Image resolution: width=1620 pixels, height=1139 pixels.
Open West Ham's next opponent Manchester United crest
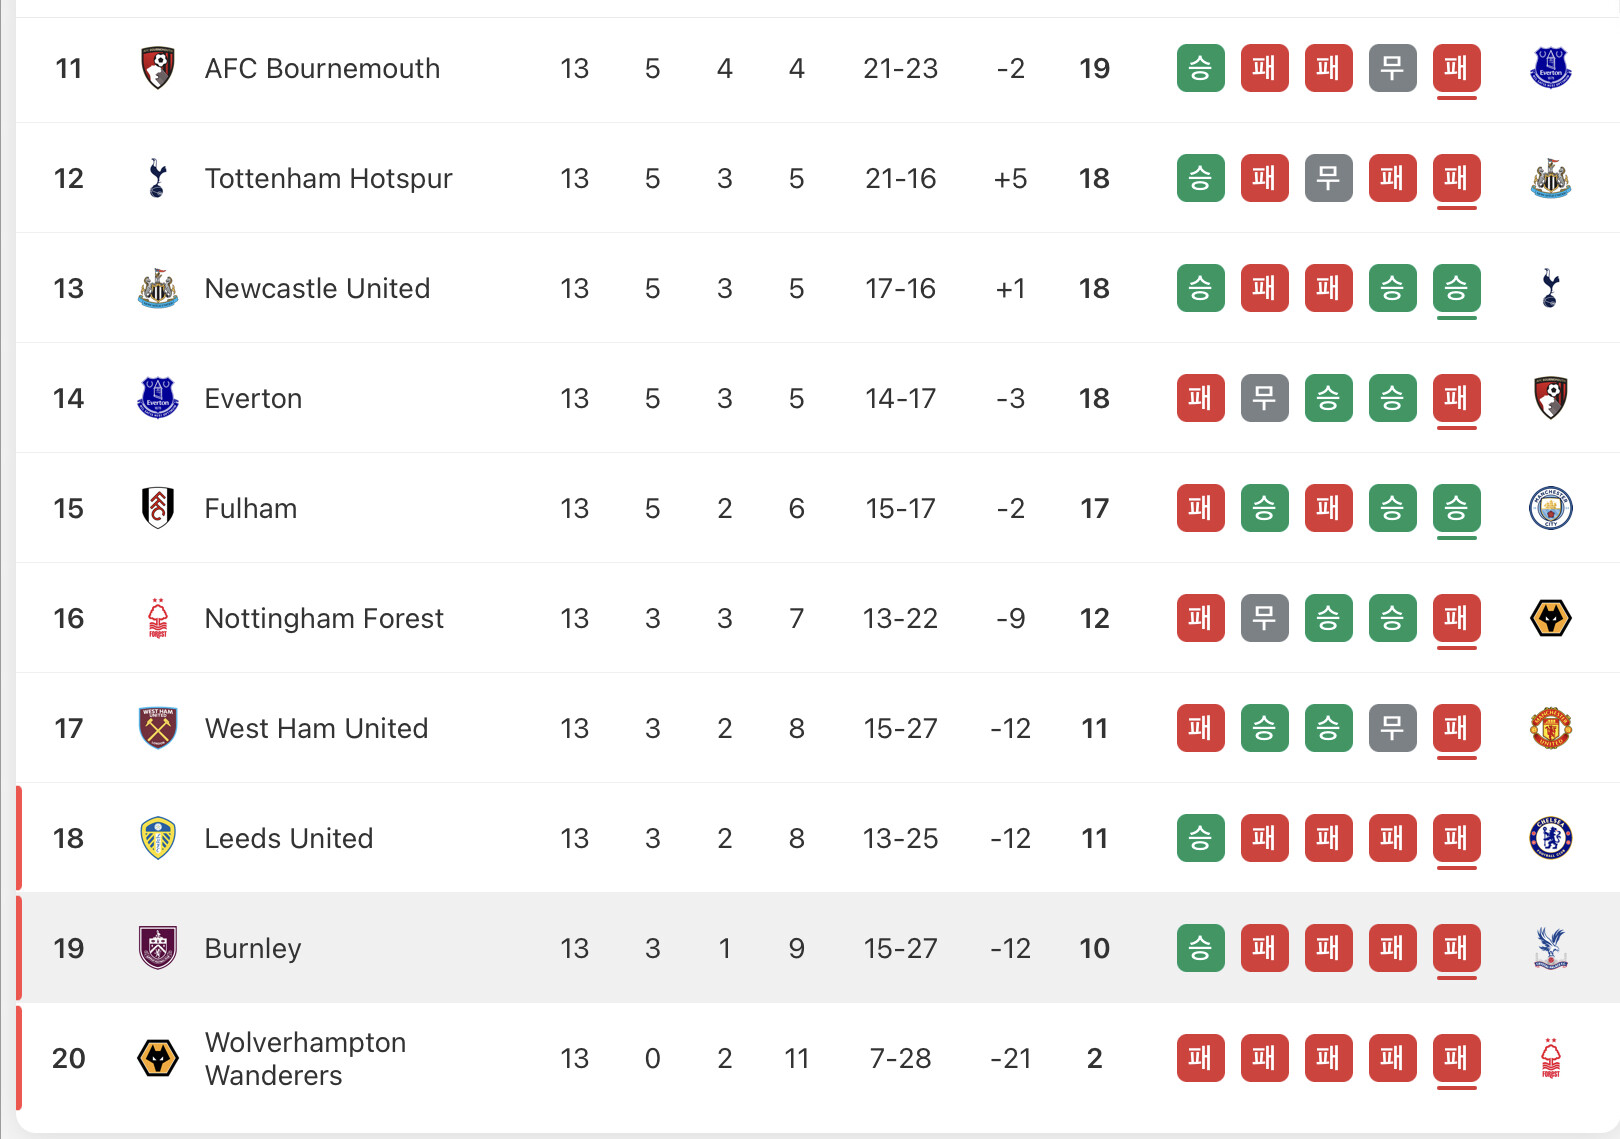coord(1551,728)
